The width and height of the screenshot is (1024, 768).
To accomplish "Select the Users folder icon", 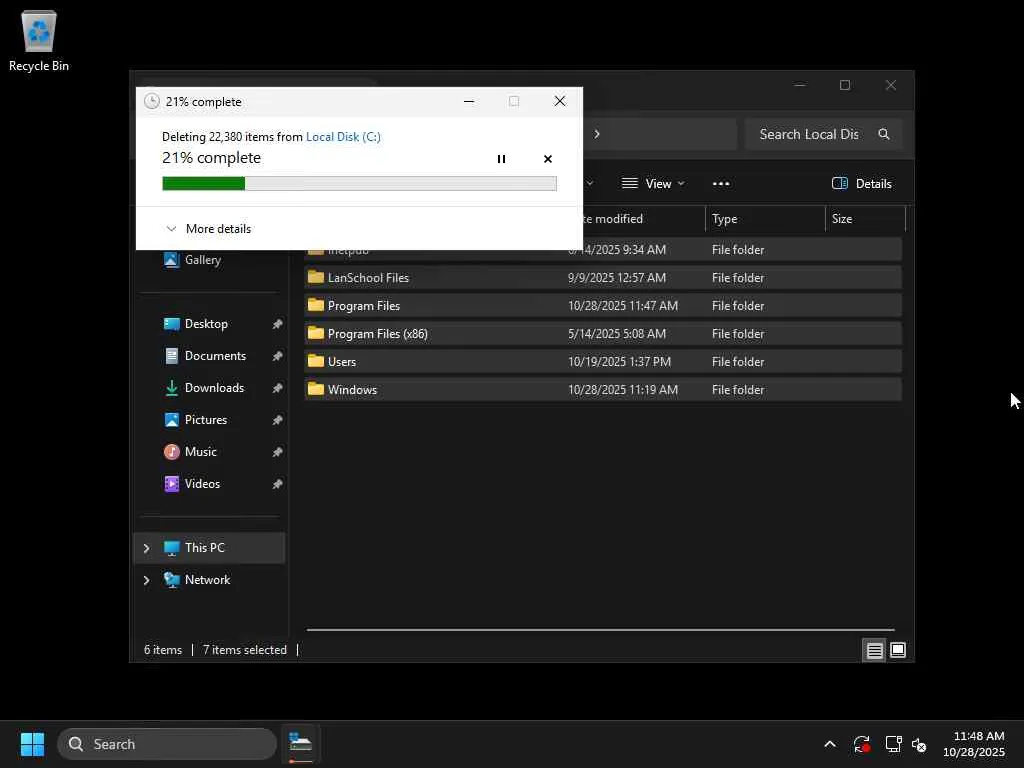I will click(x=315, y=361).
